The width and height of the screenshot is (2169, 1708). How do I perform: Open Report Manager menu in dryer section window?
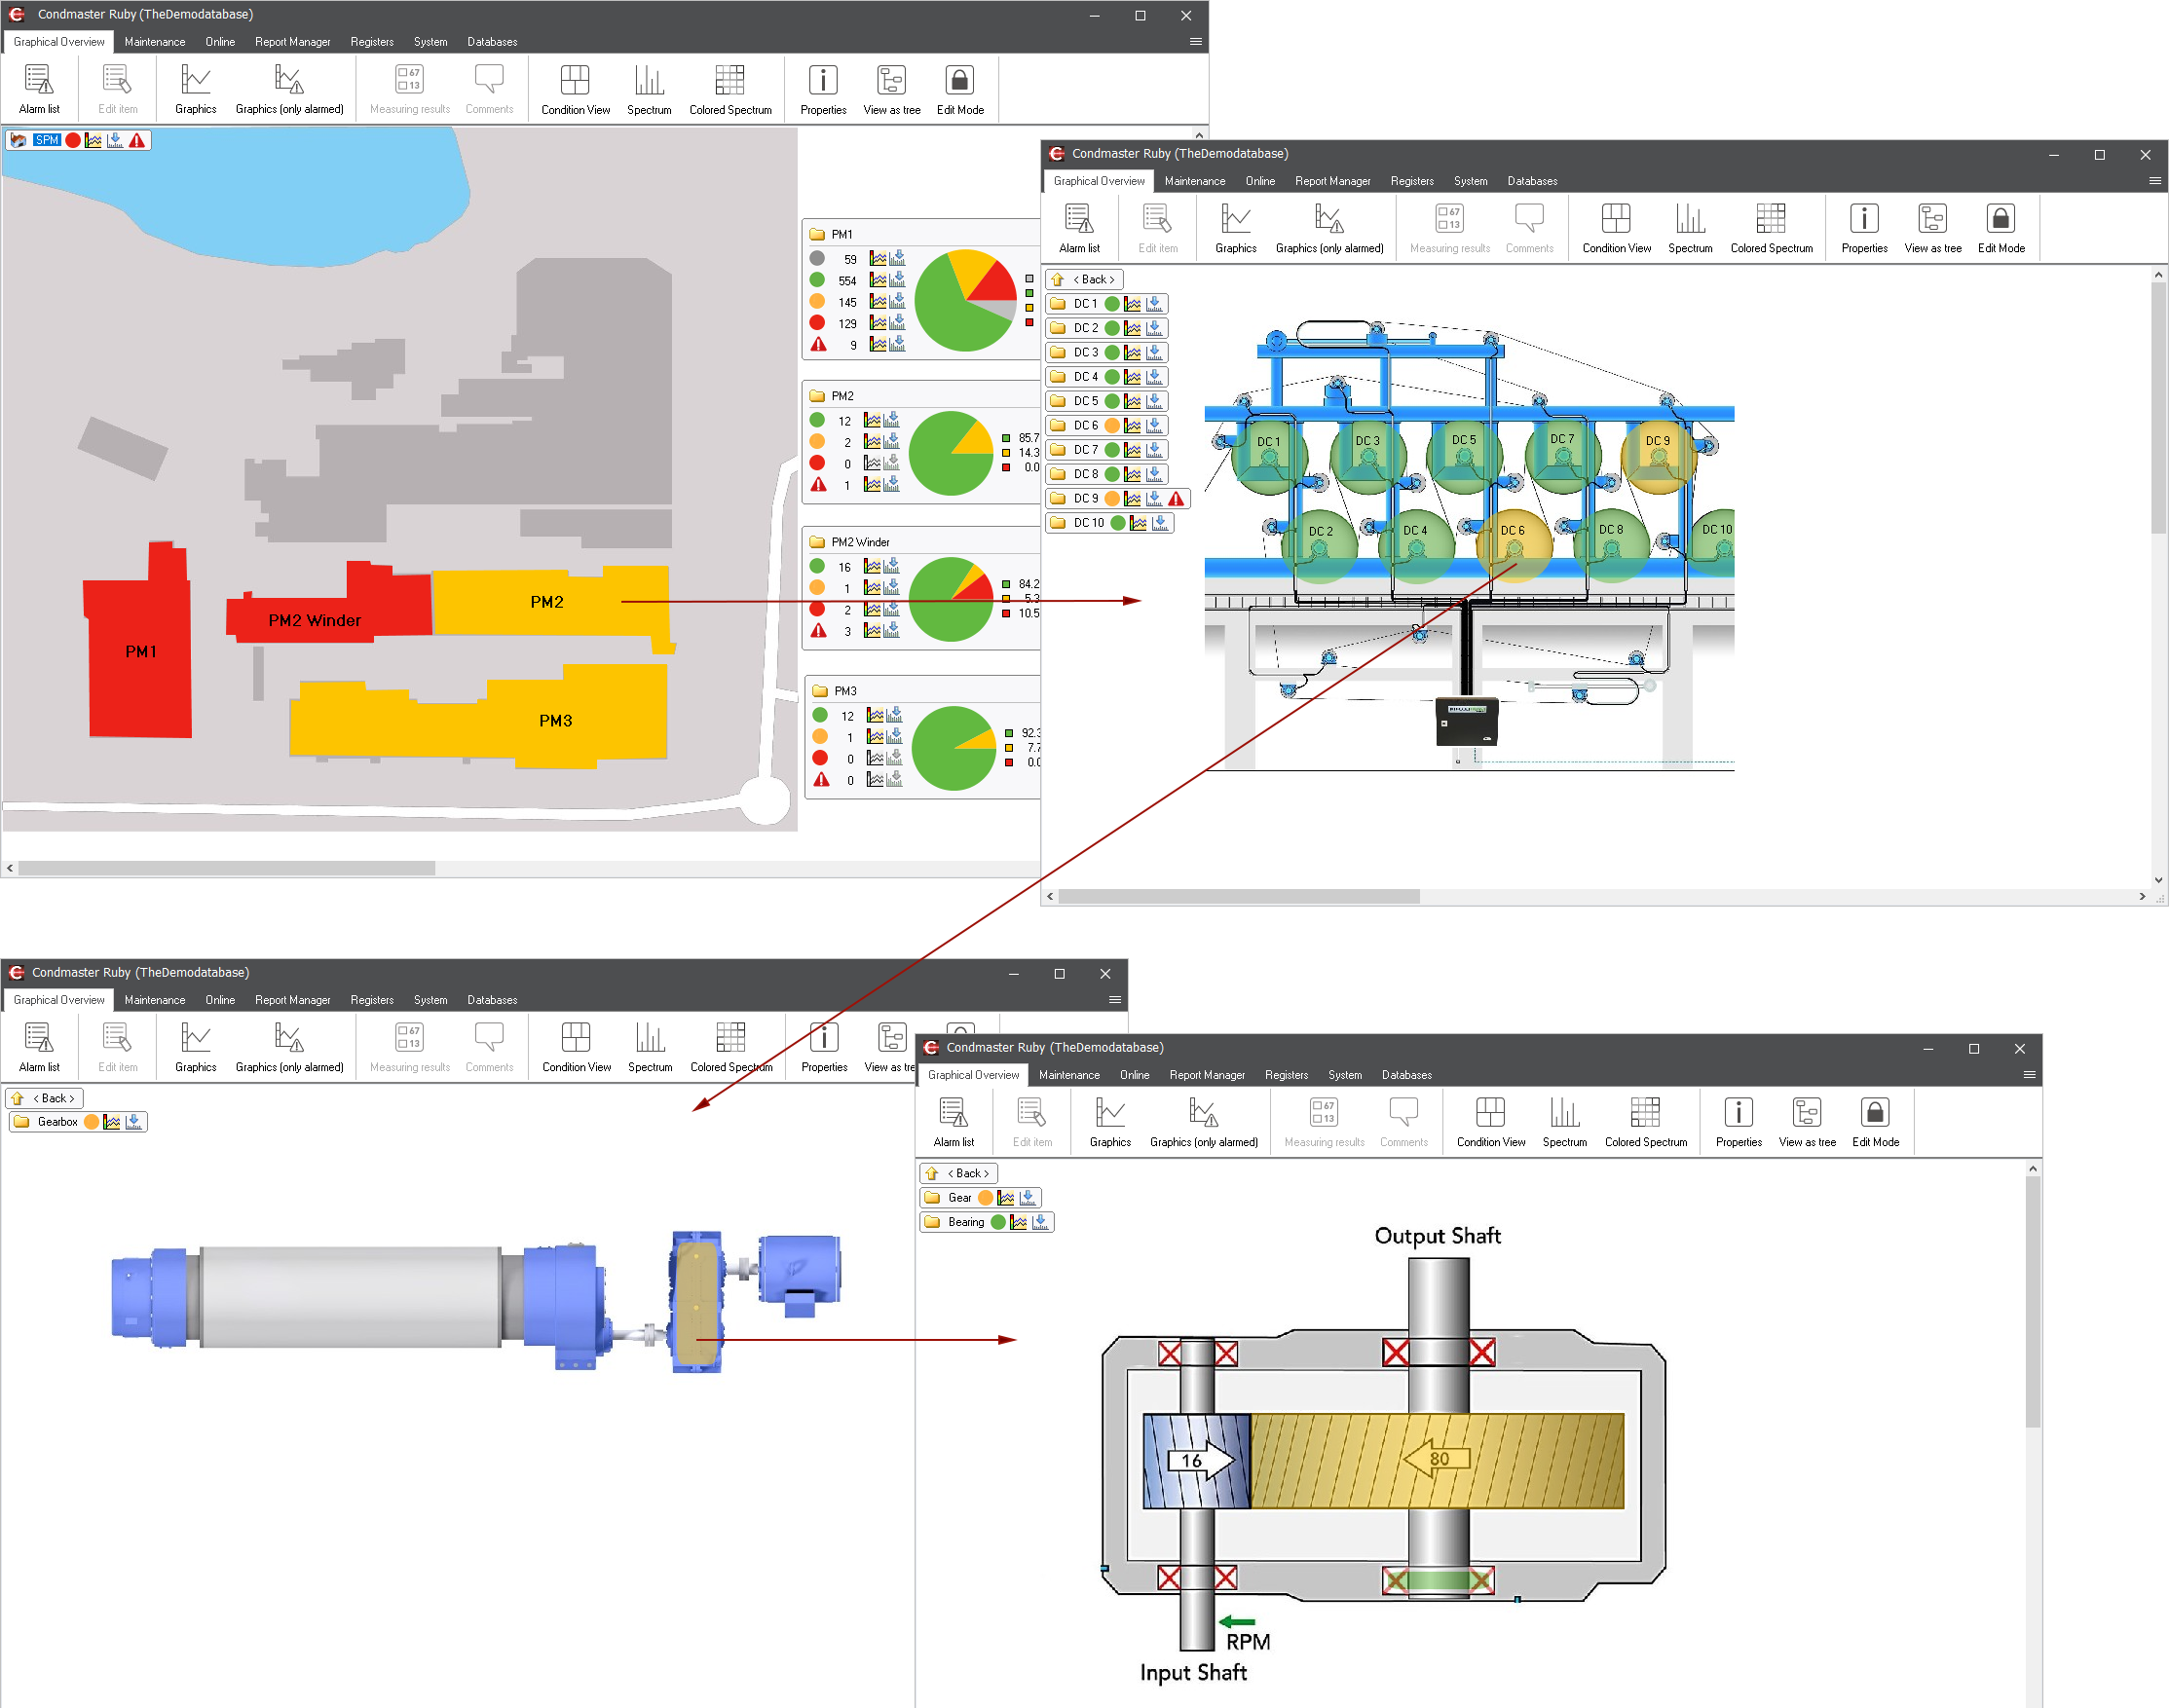pyautogui.click(x=1332, y=181)
